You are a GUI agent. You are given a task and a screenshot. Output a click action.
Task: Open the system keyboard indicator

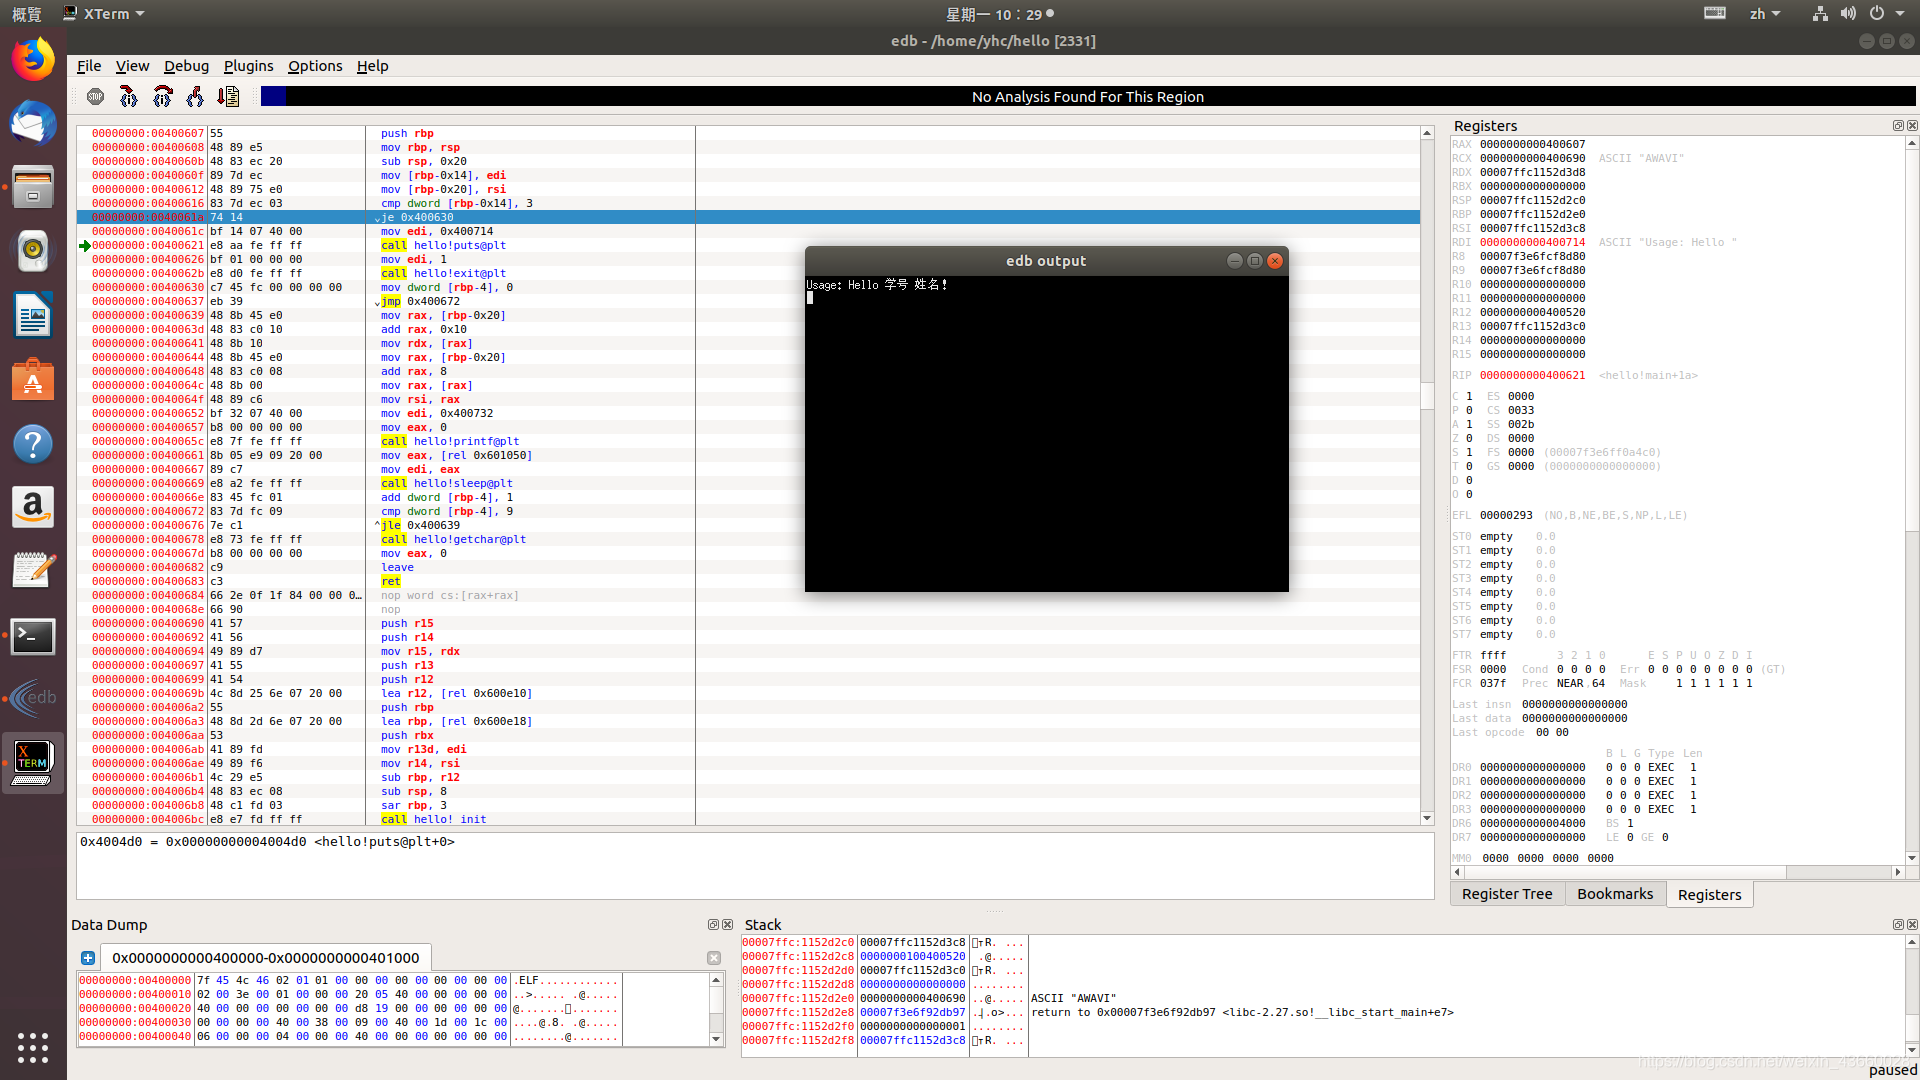(x=1715, y=13)
